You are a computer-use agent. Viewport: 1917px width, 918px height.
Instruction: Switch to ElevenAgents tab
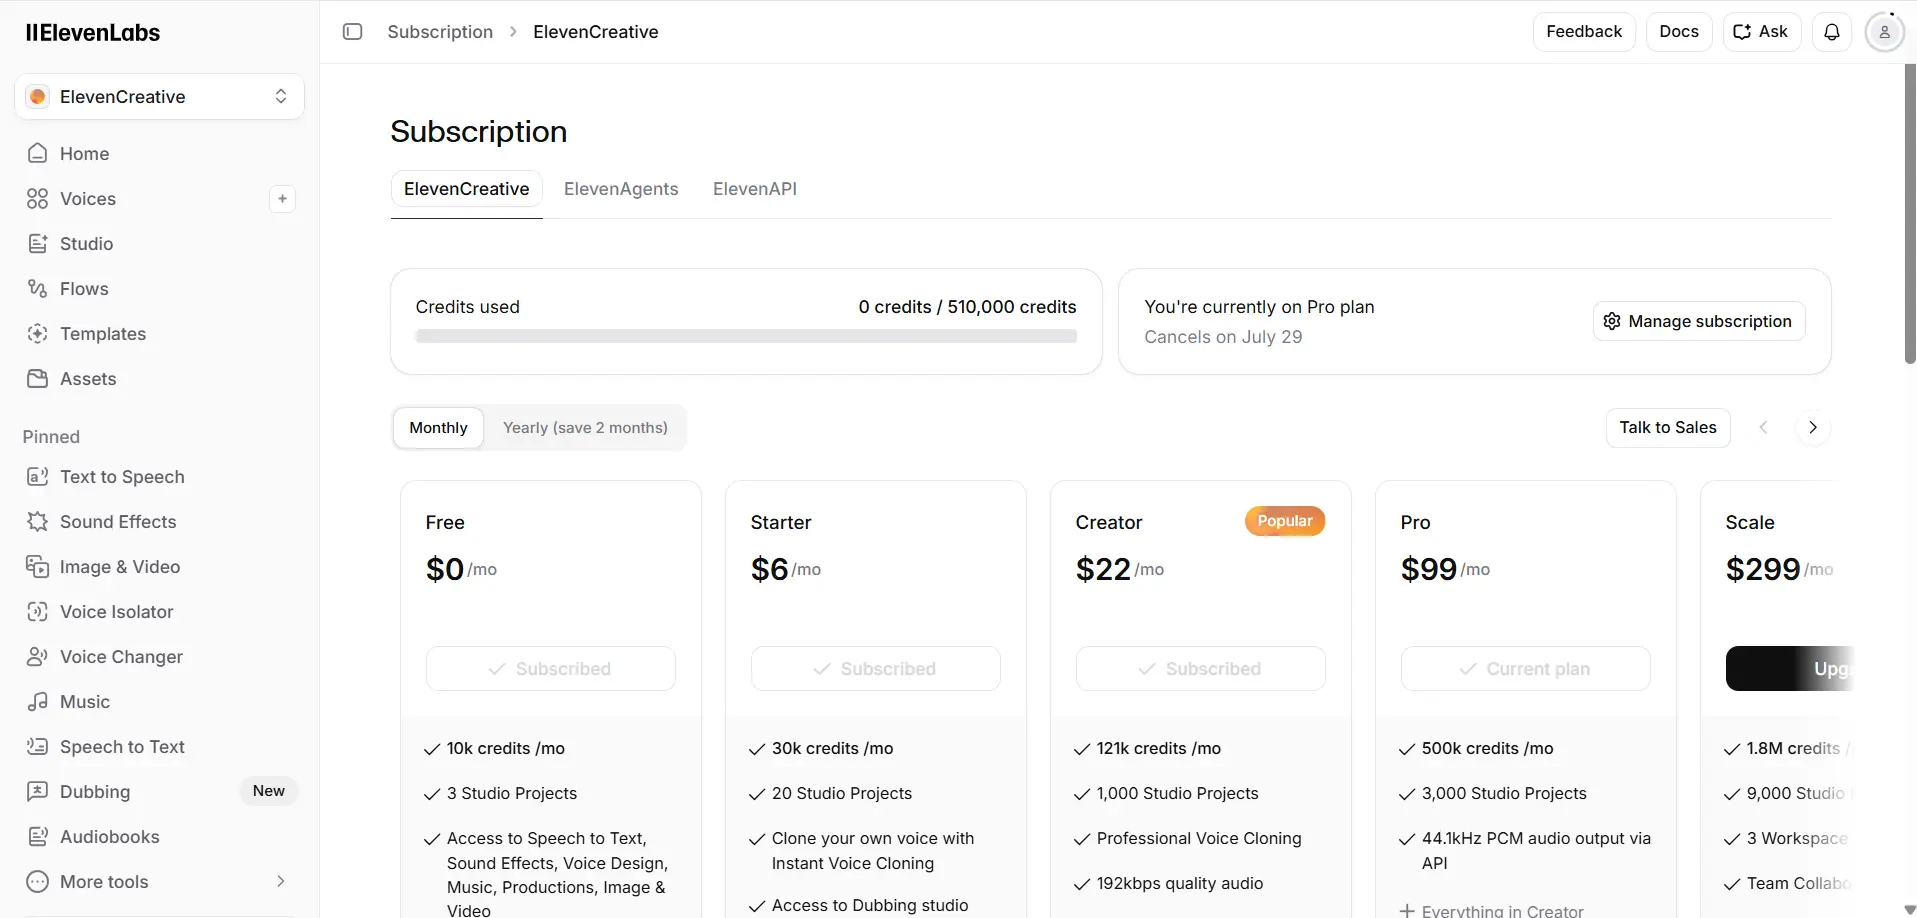click(621, 189)
